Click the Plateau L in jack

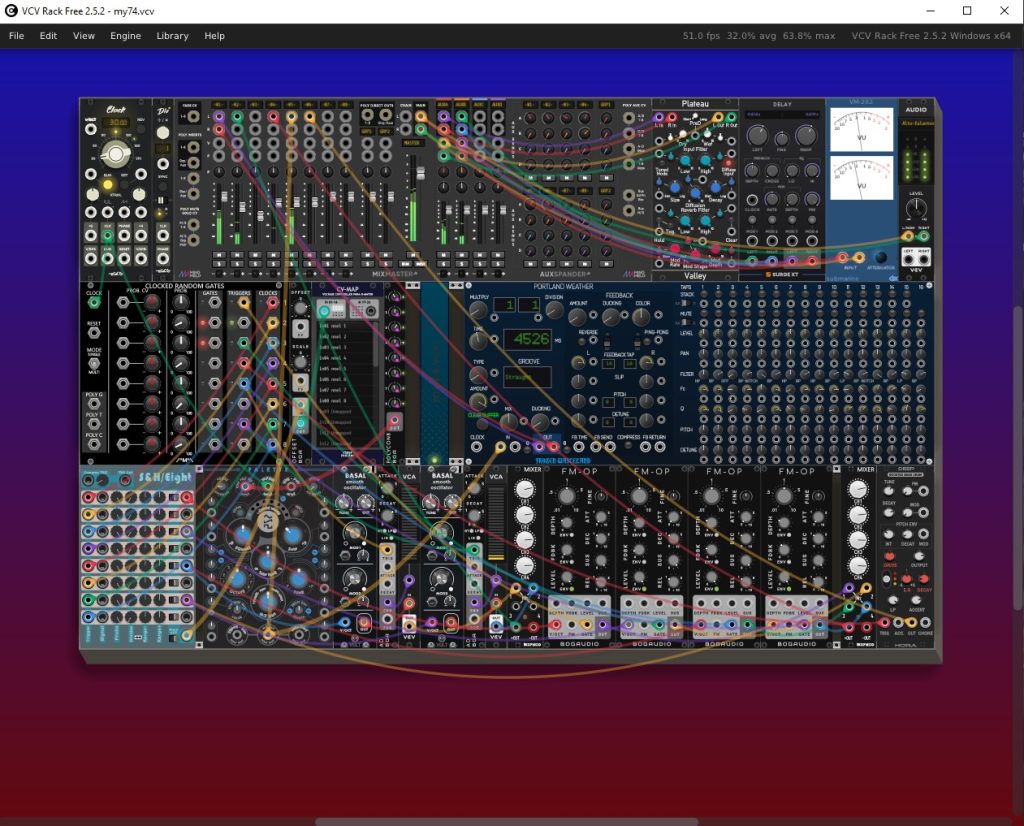[659, 118]
